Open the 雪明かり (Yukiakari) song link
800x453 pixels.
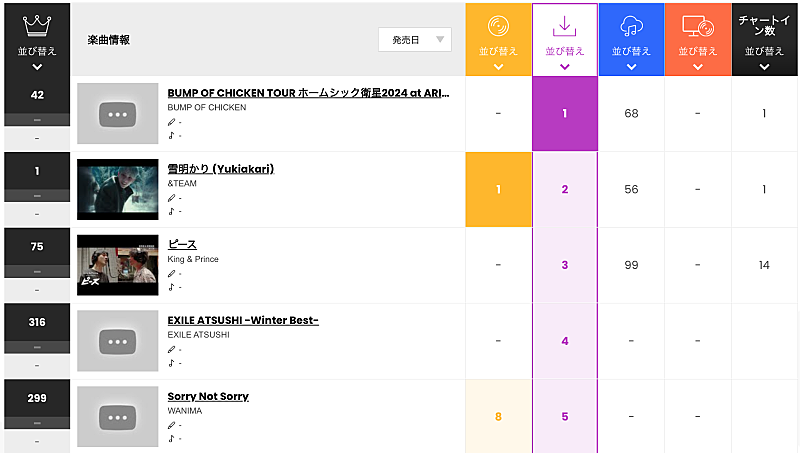[220, 169]
